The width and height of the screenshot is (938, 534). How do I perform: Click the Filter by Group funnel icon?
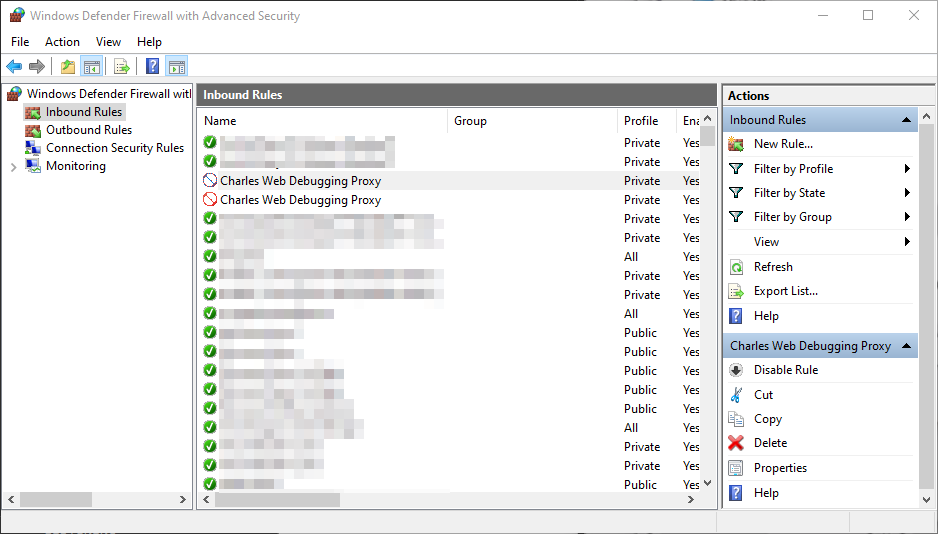(736, 216)
